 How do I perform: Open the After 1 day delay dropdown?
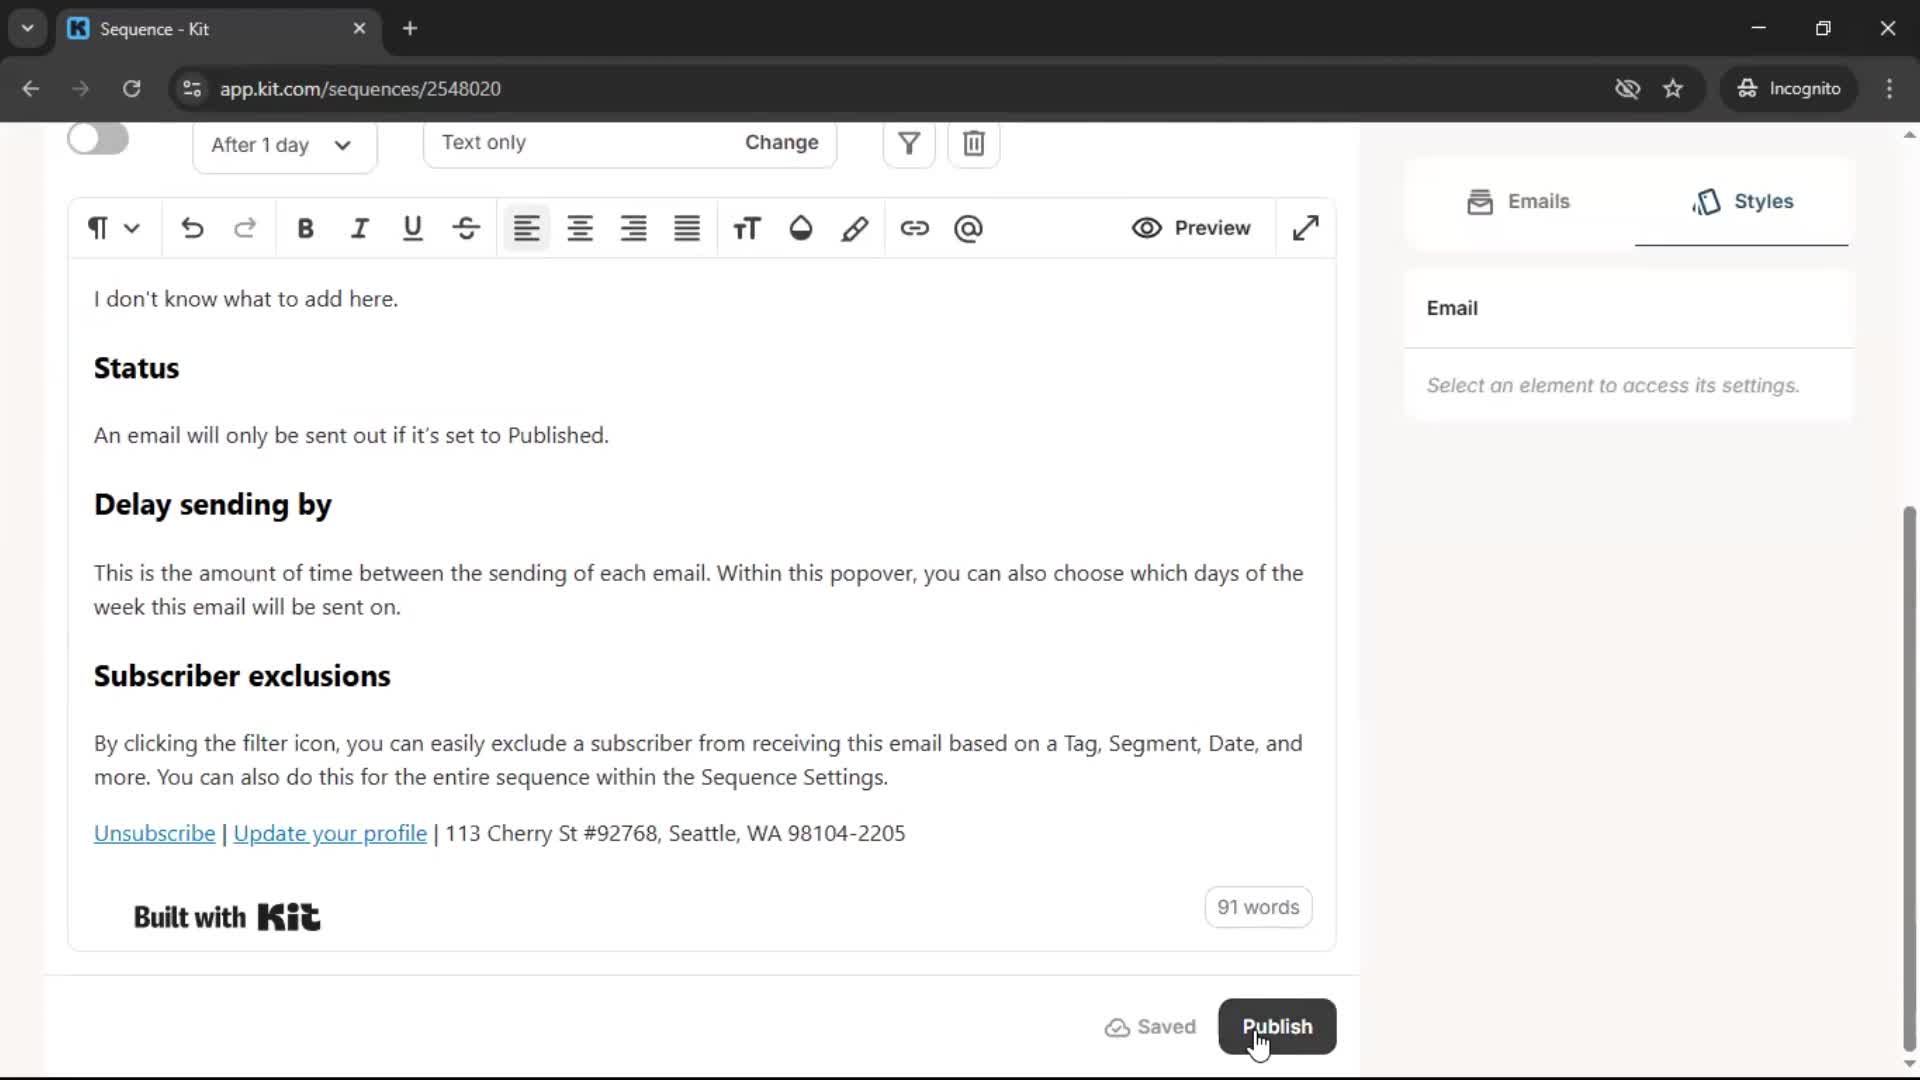(x=284, y=146)
